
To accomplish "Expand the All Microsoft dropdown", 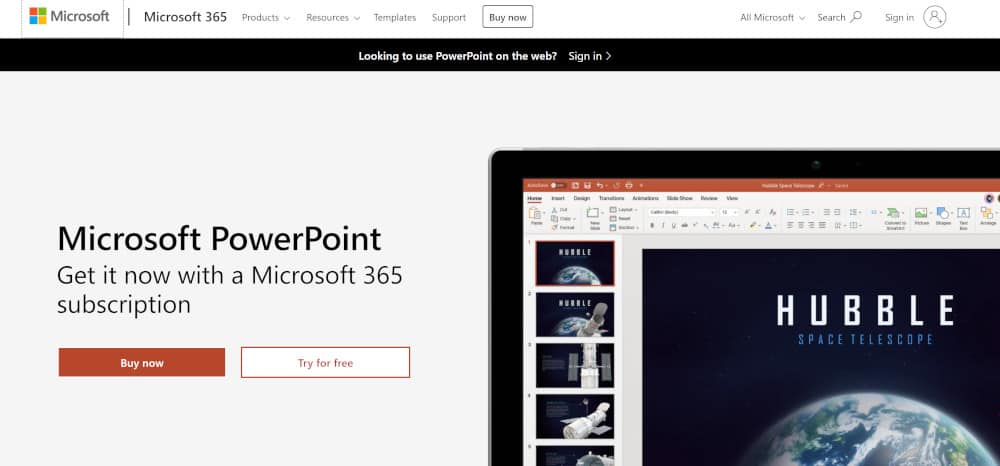I will pos(772,18).
